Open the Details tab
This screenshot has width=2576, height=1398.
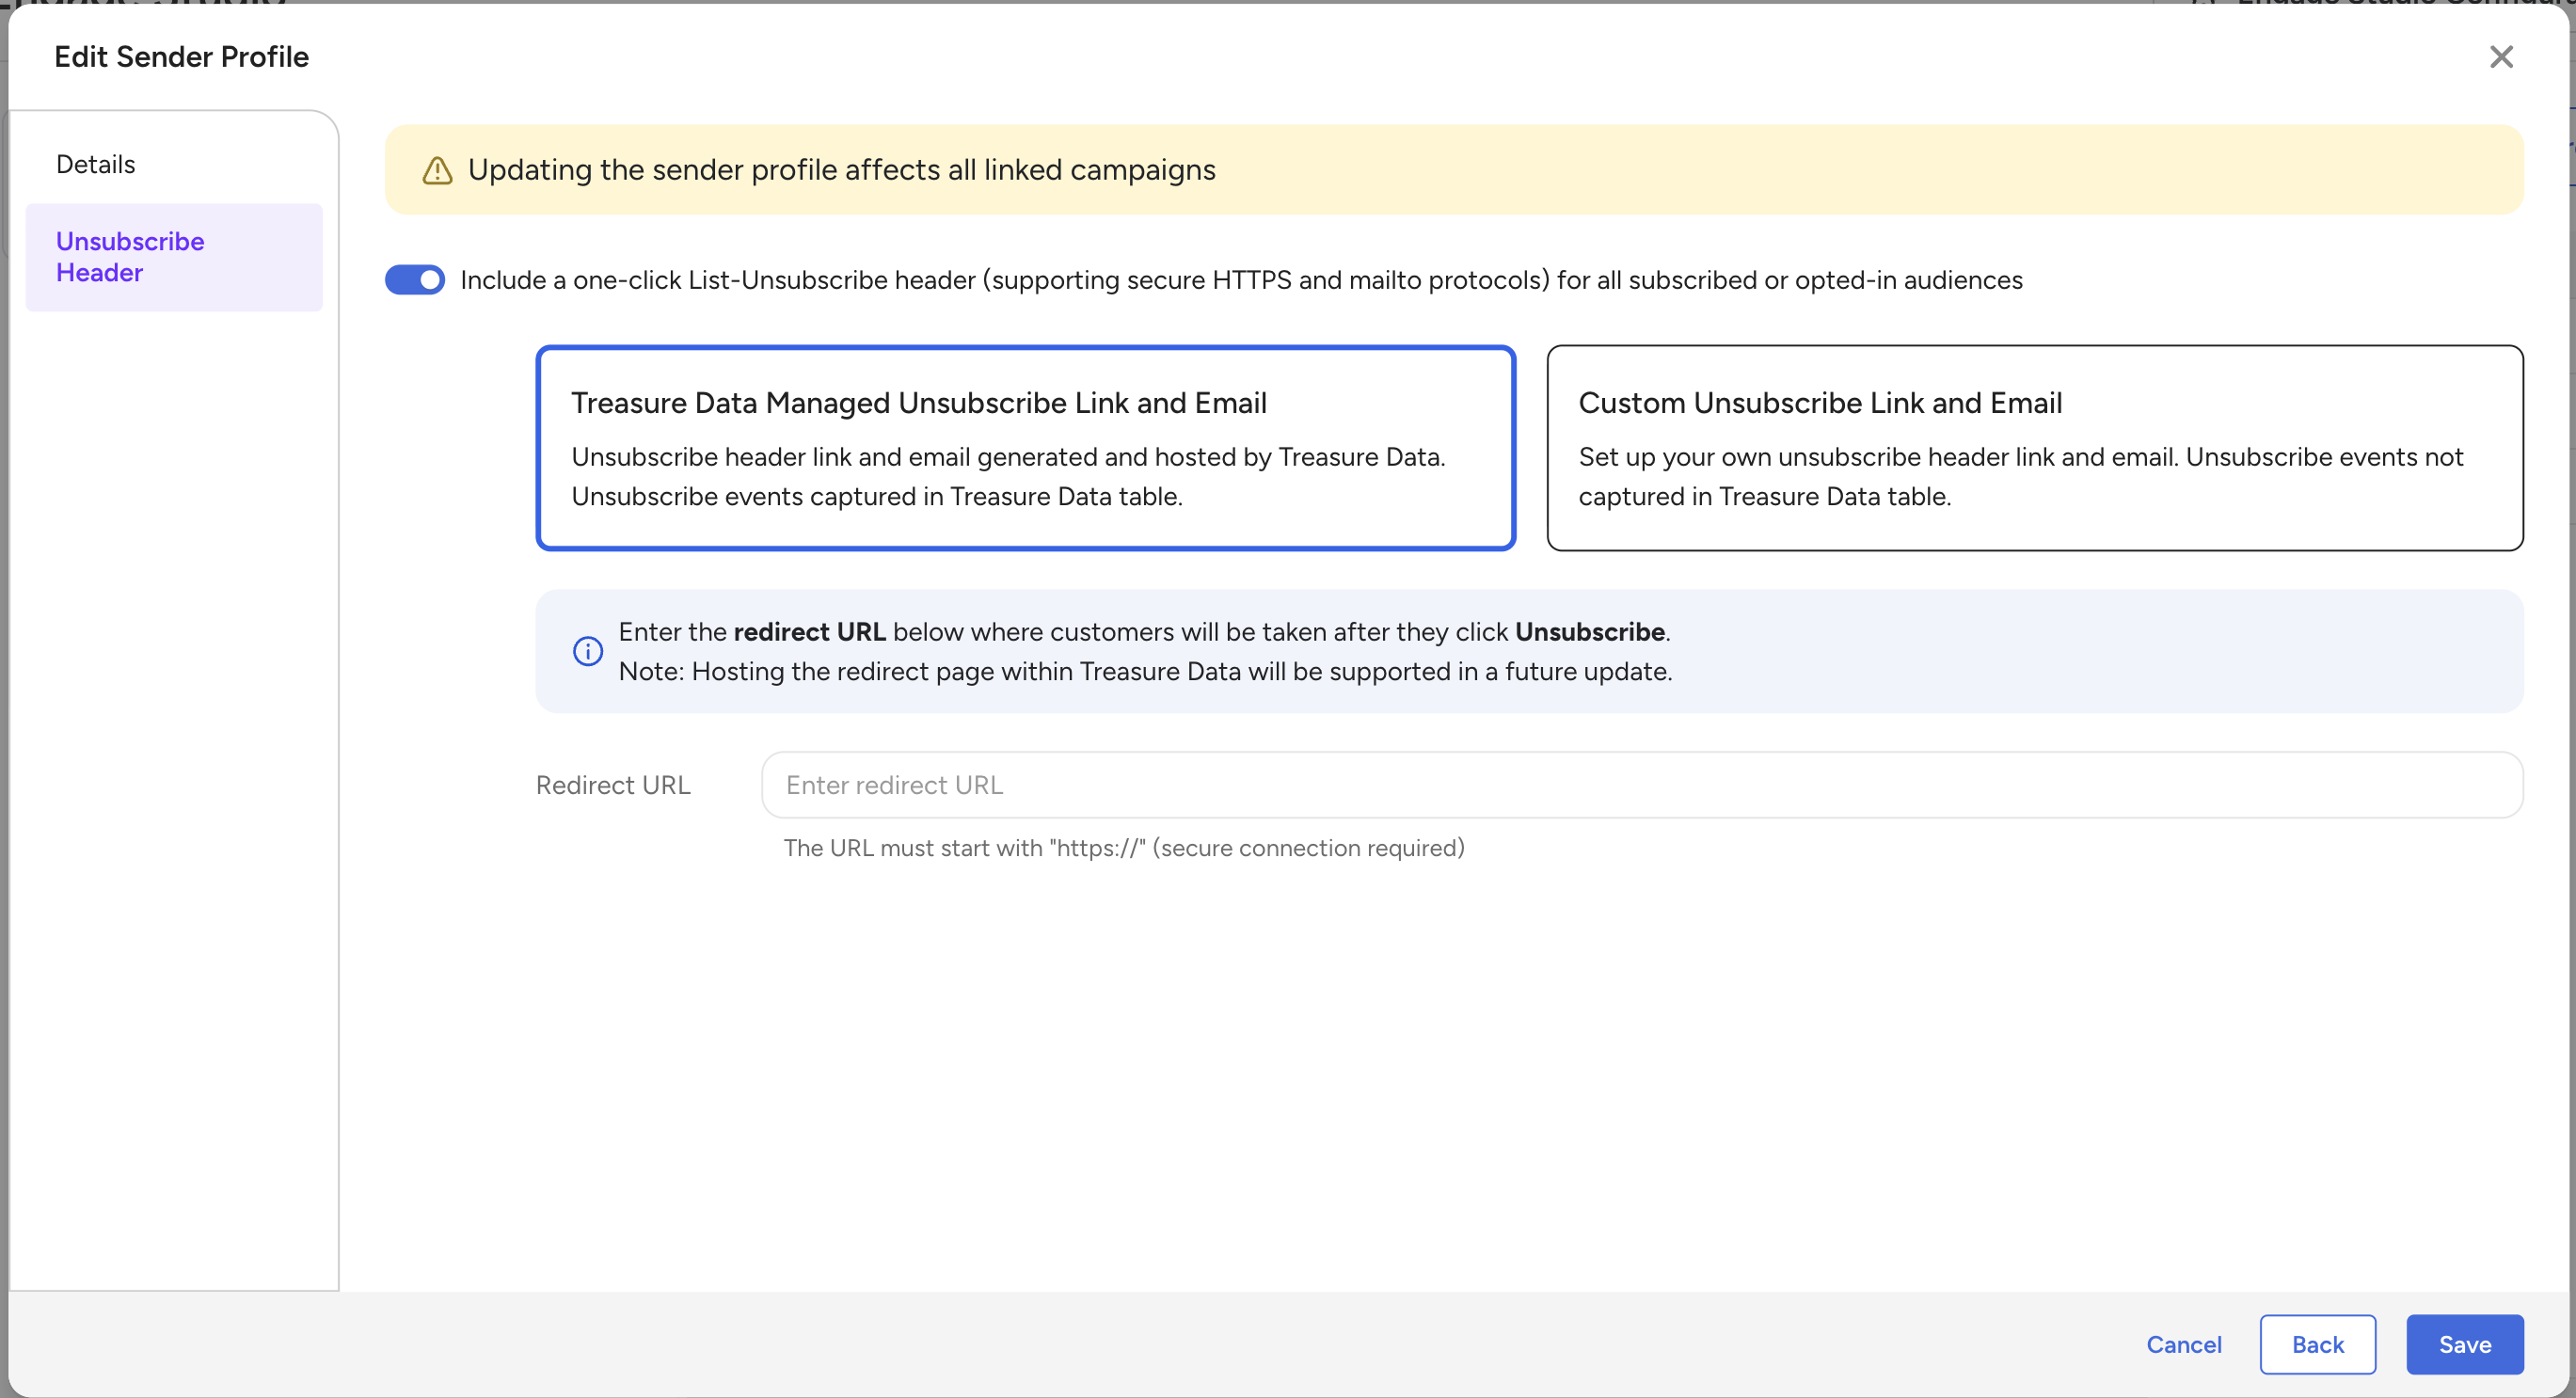pyautogui.click(x=96, y=164)
